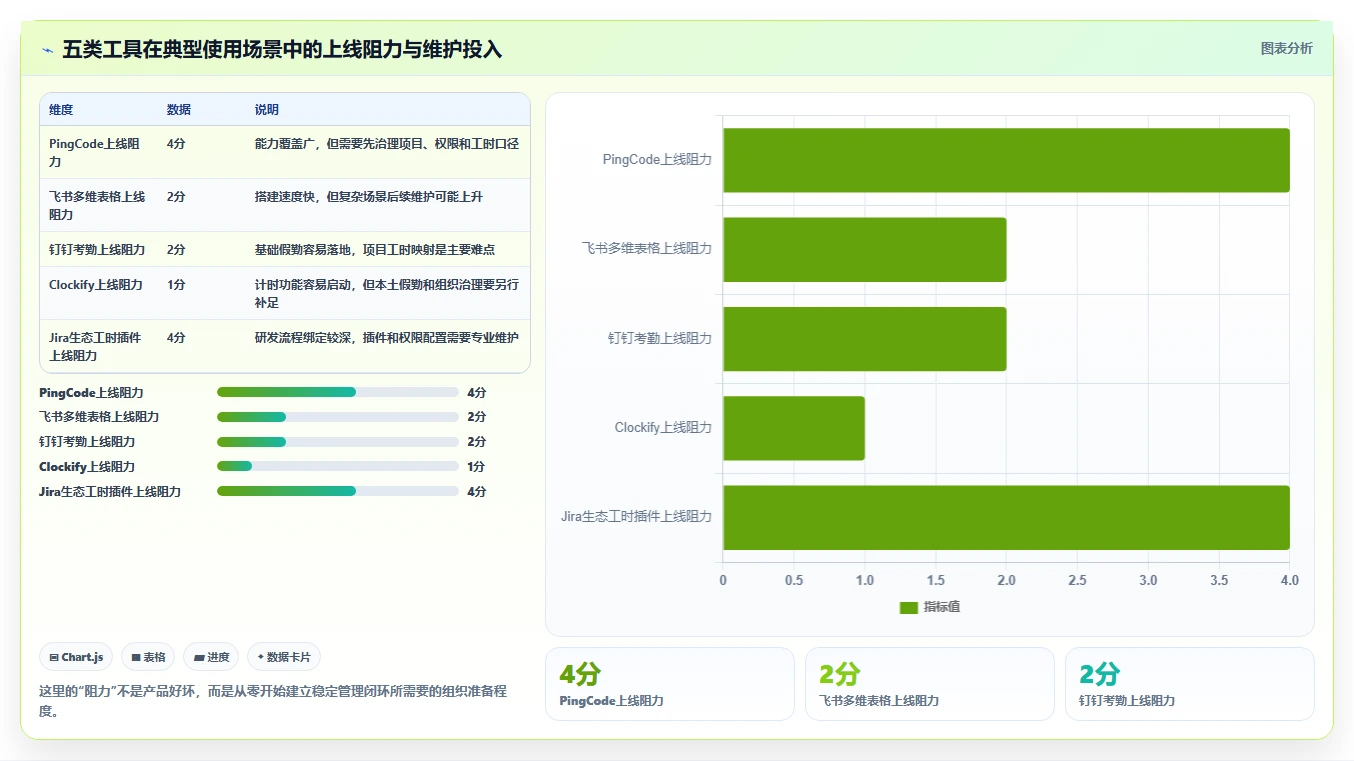Click the green 指标值 legend color box
Screen dimensions: 1354x761
click(908, 607)
